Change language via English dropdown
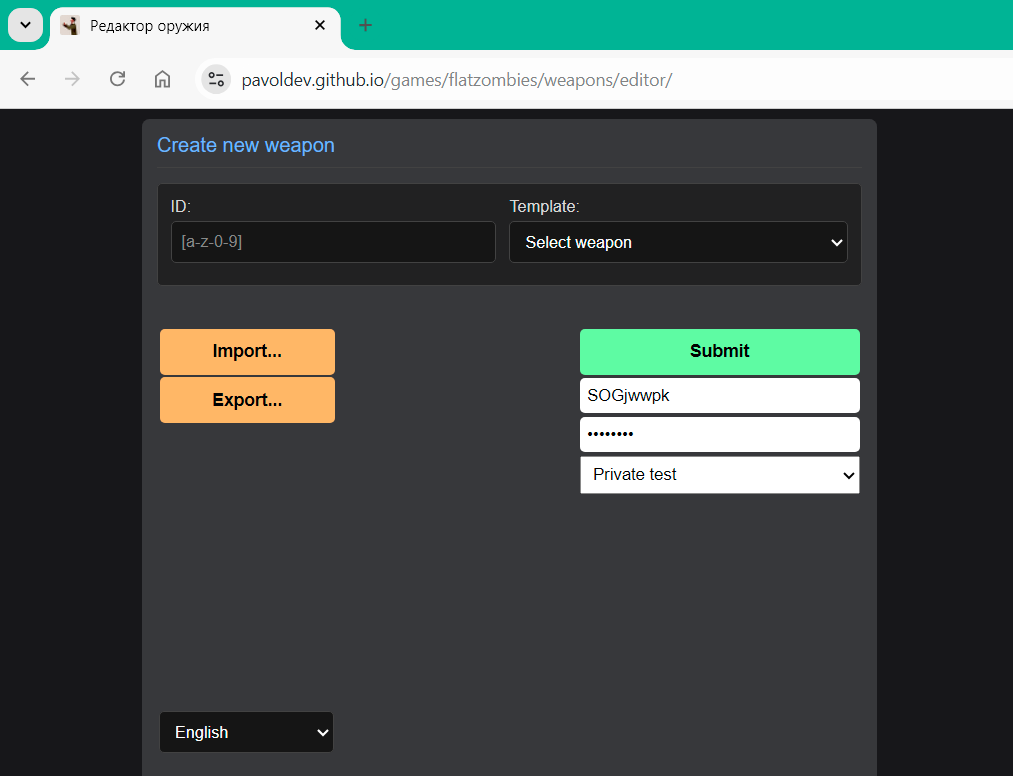 click(246, 732)
